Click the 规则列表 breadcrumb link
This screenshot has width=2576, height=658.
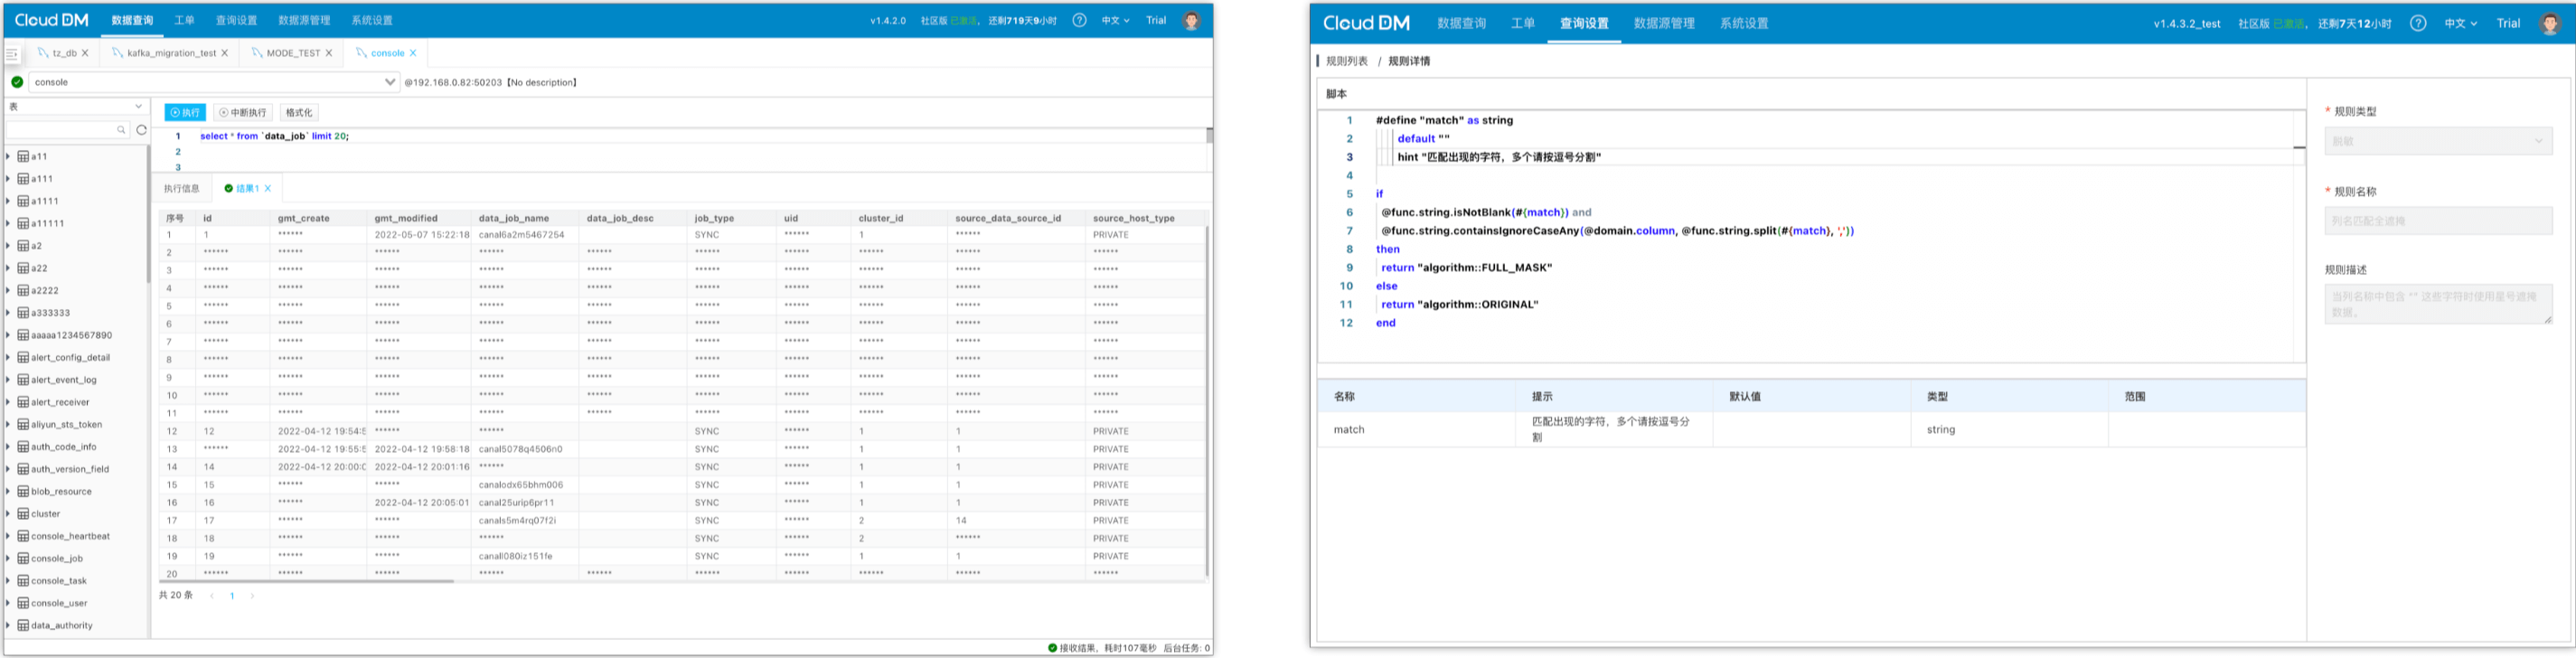1346,61
